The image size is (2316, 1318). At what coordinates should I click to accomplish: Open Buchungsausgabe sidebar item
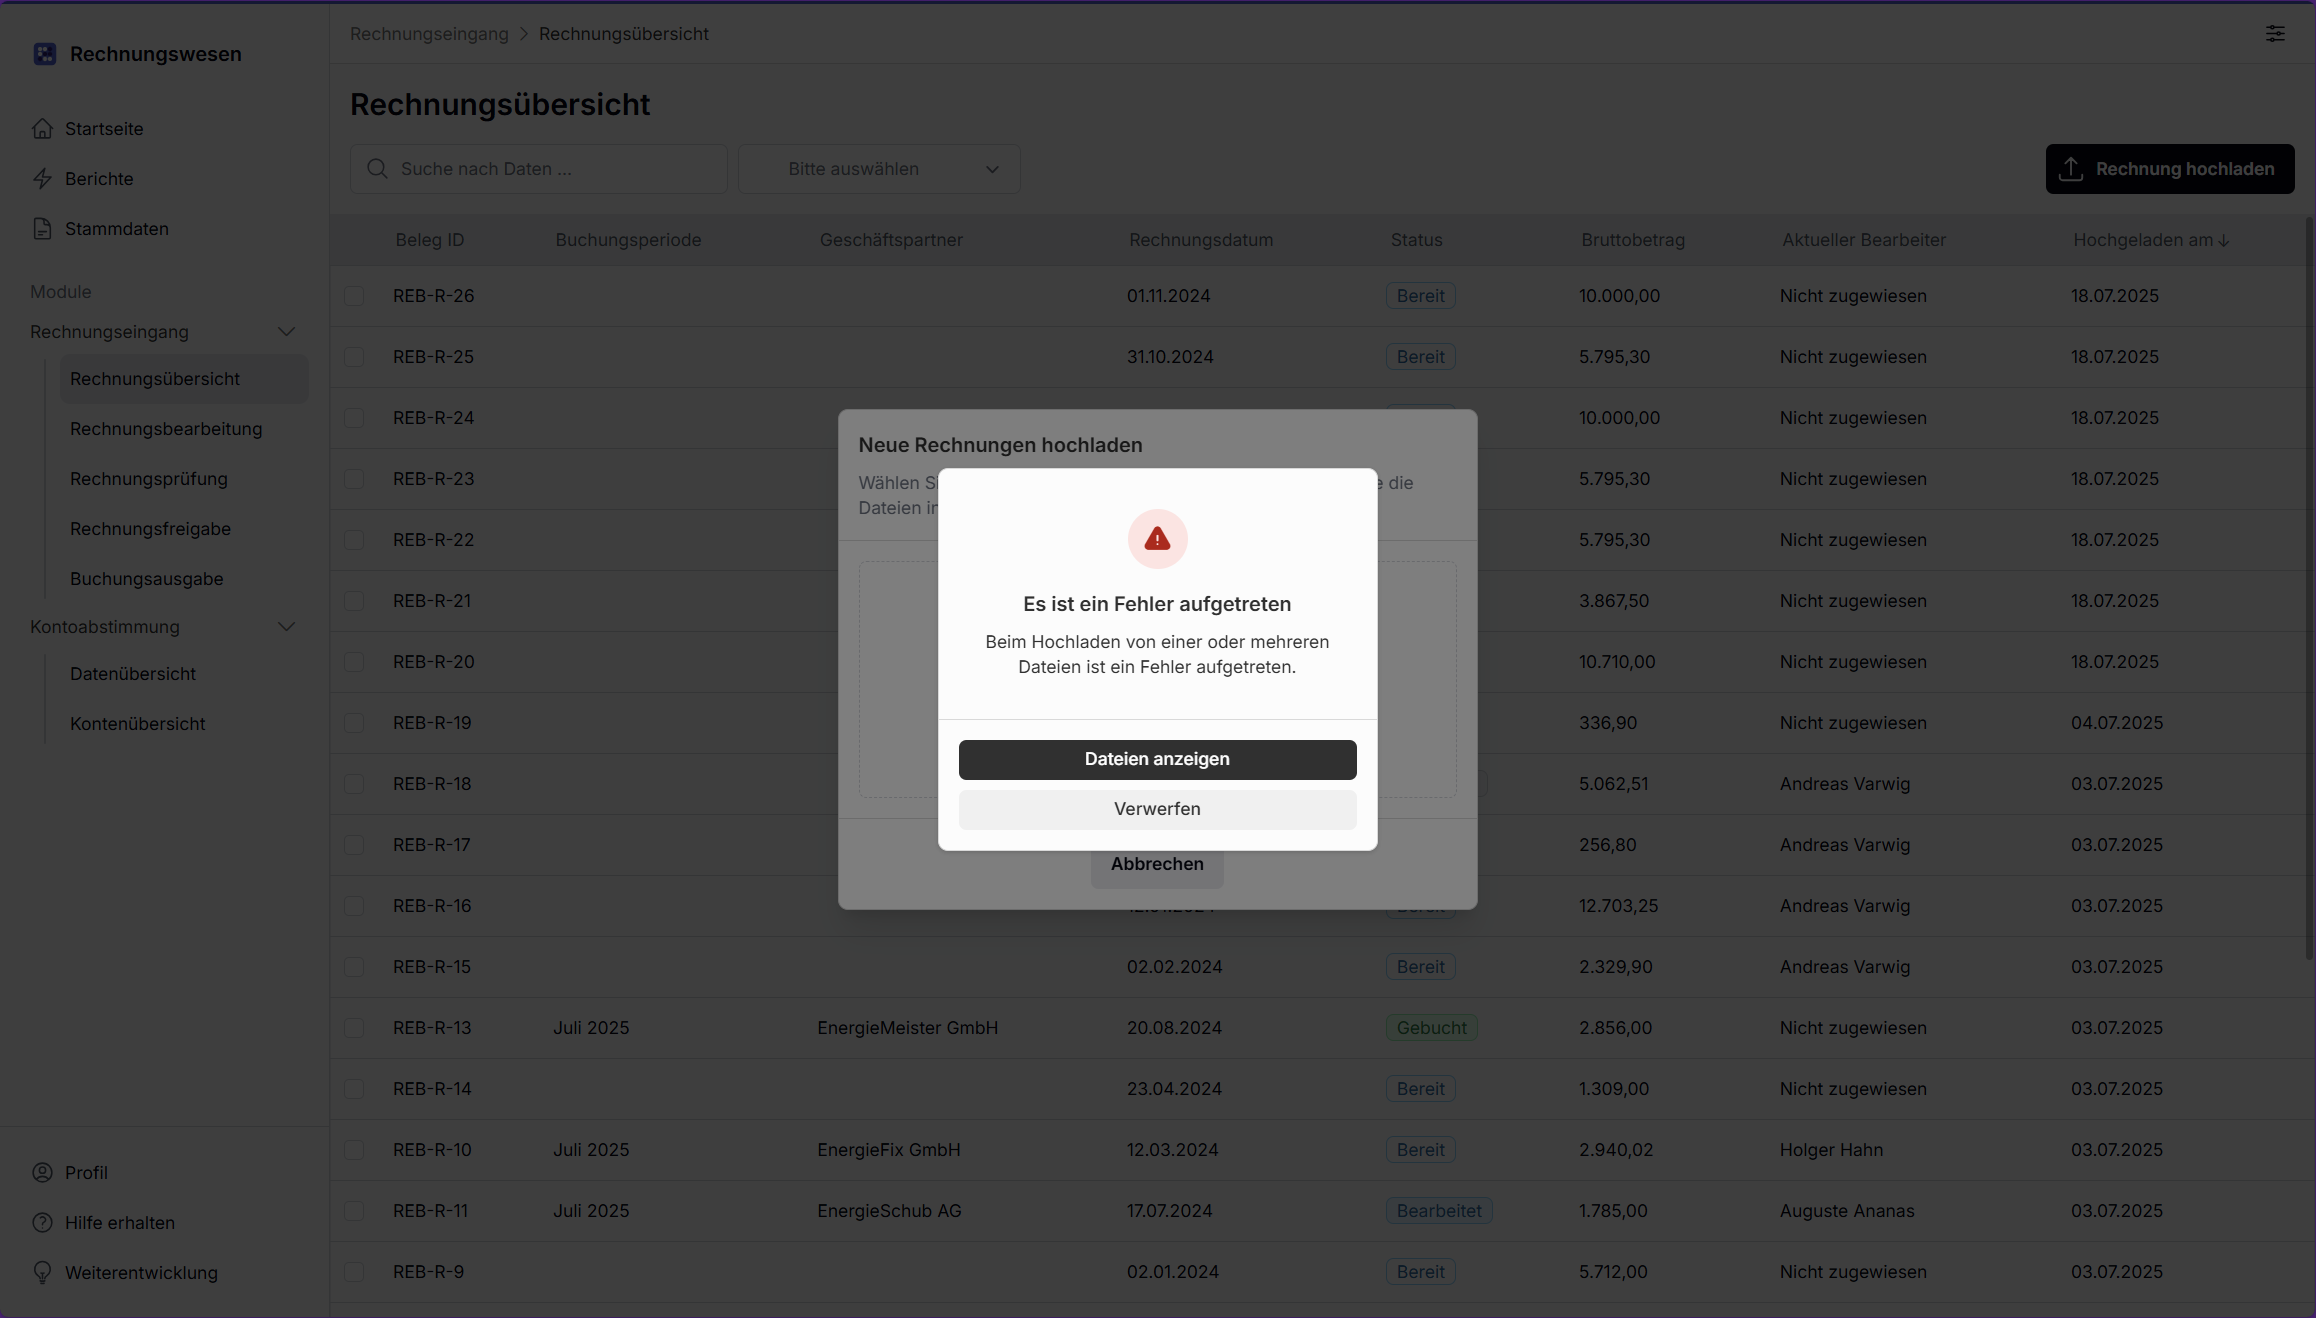pos(147,579)
